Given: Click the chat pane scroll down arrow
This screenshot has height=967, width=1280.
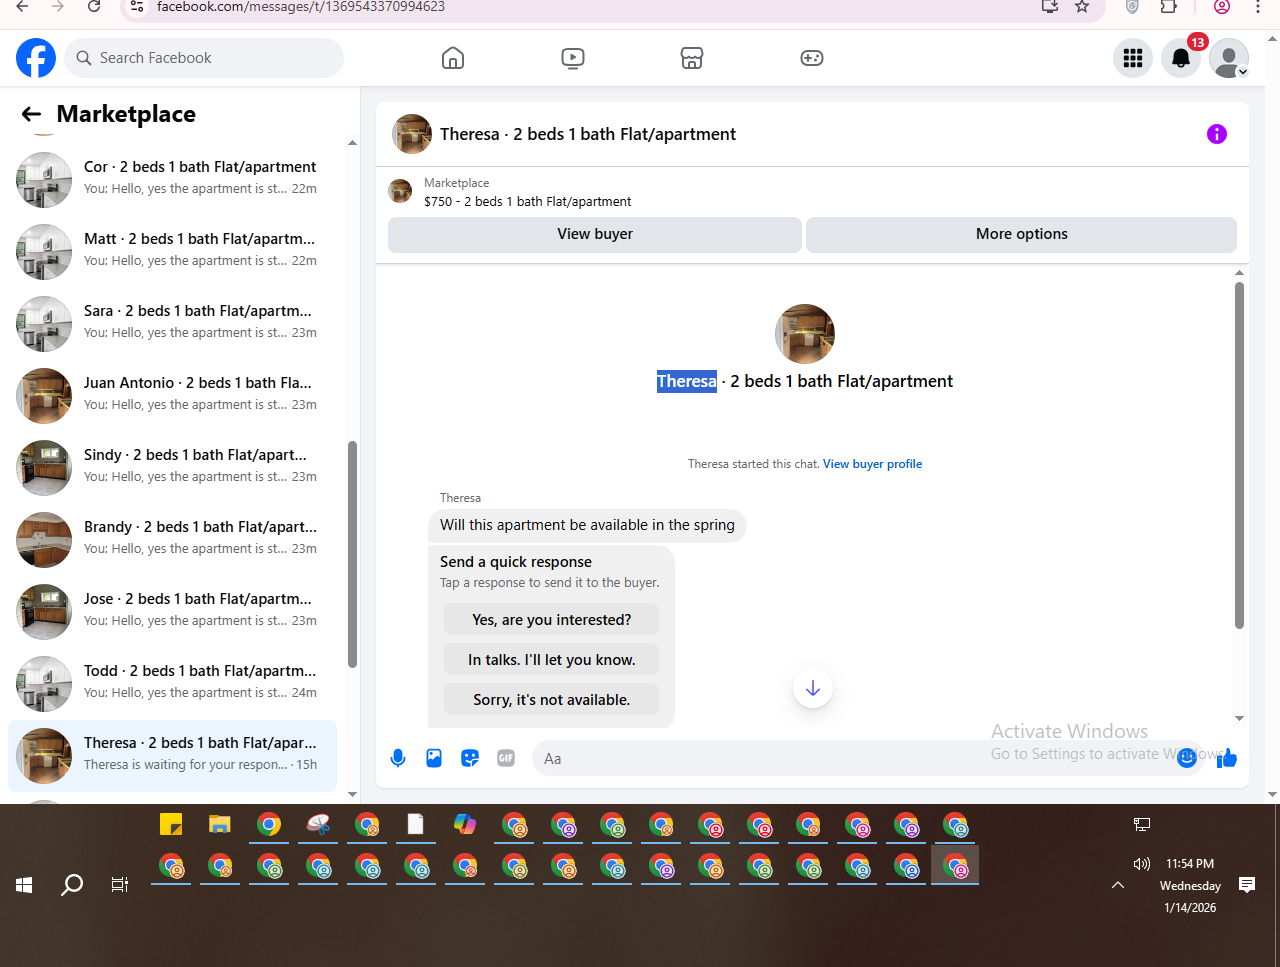Looking at the screenshot, I should click(x=1239, y=718).
